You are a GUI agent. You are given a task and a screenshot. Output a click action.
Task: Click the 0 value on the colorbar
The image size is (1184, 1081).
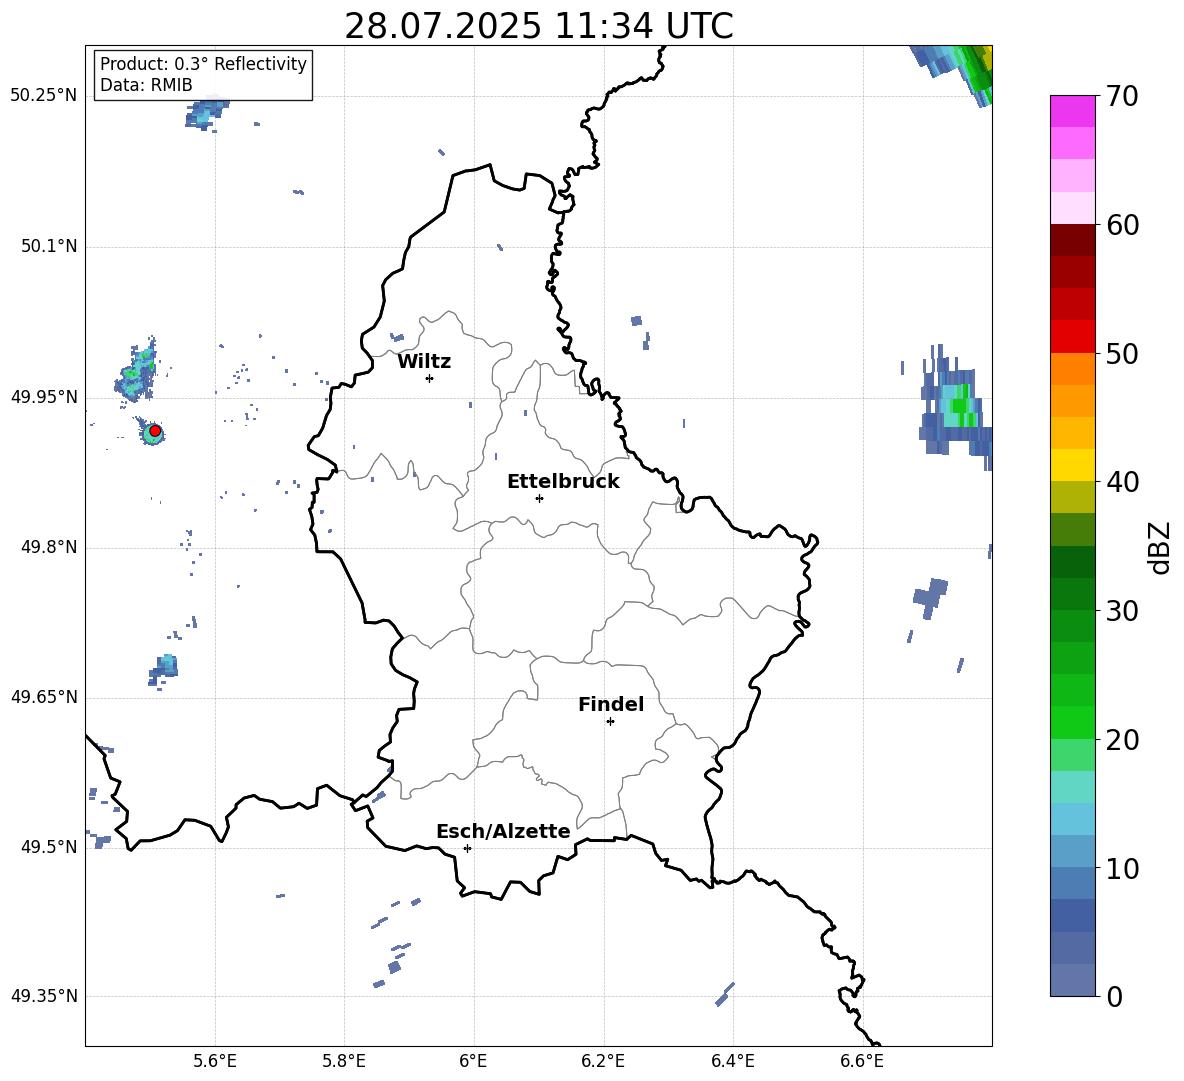tap(1115, 996)
